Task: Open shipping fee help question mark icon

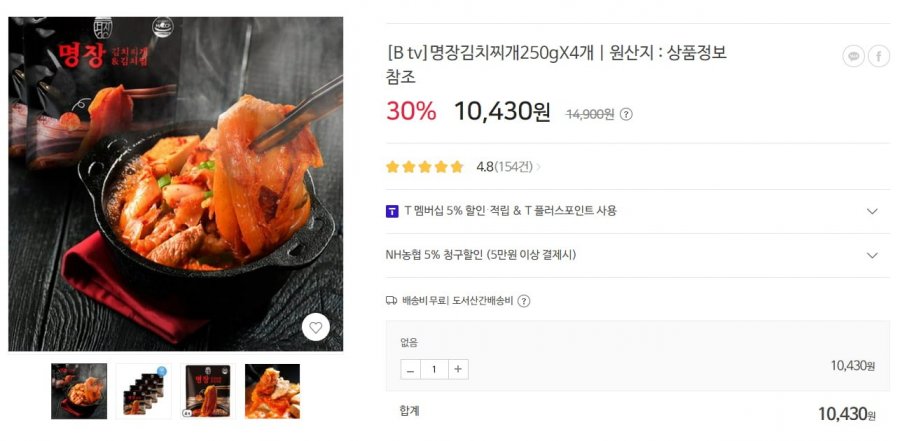Action: tap(524, 300)
